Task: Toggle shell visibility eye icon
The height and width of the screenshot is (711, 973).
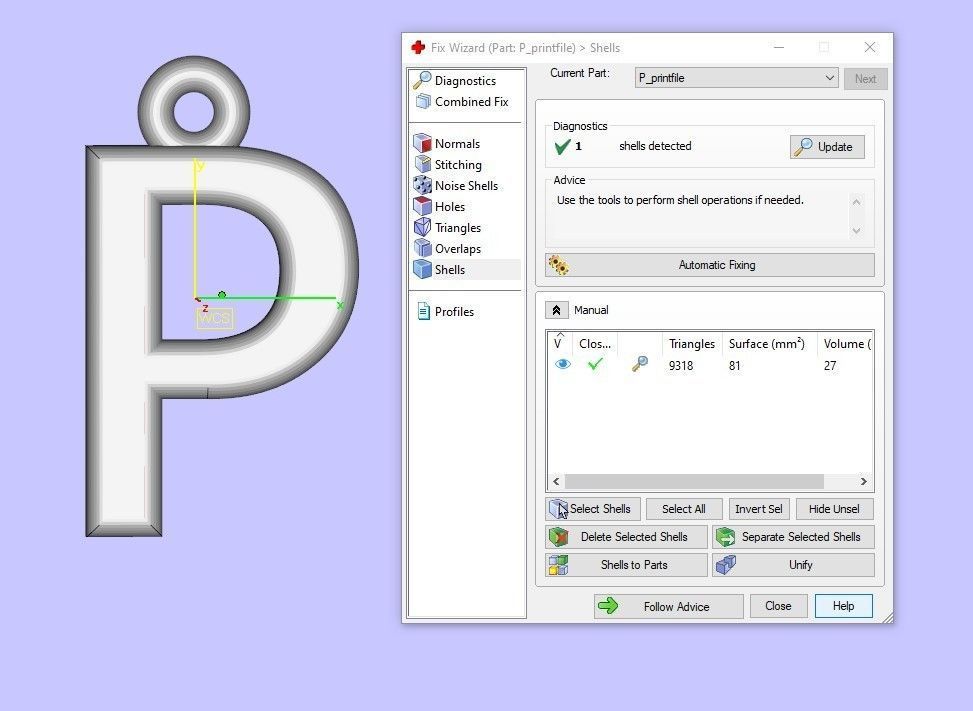Action: [563, 364]
